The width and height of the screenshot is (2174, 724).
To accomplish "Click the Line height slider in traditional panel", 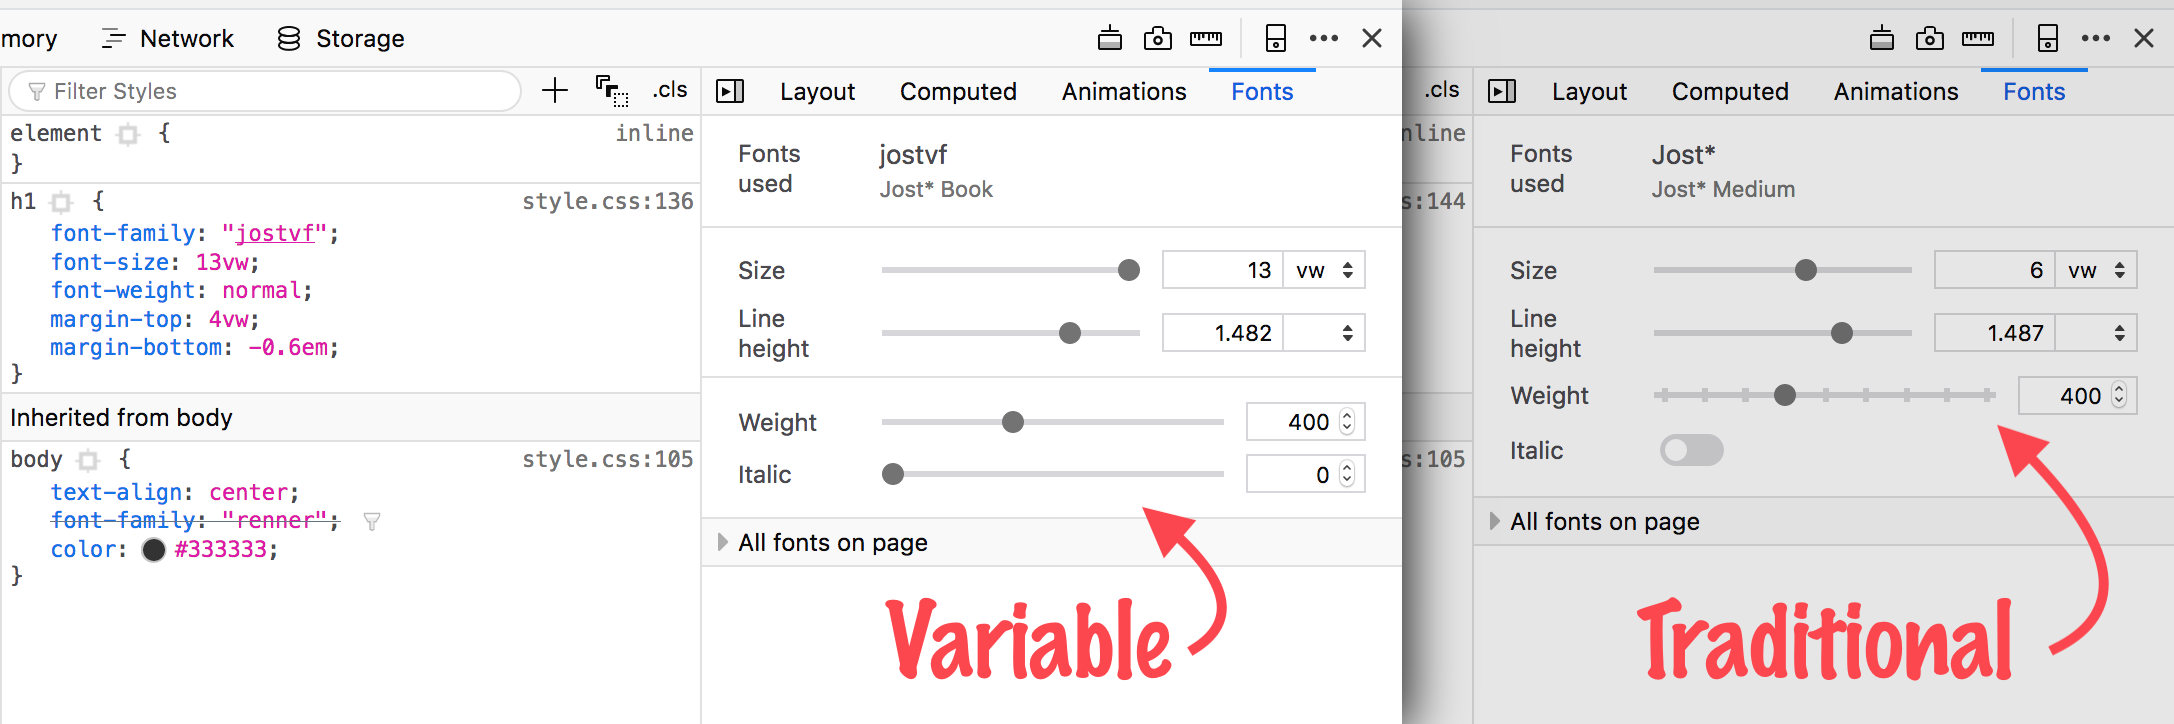I will click(x=1783, y=333).
